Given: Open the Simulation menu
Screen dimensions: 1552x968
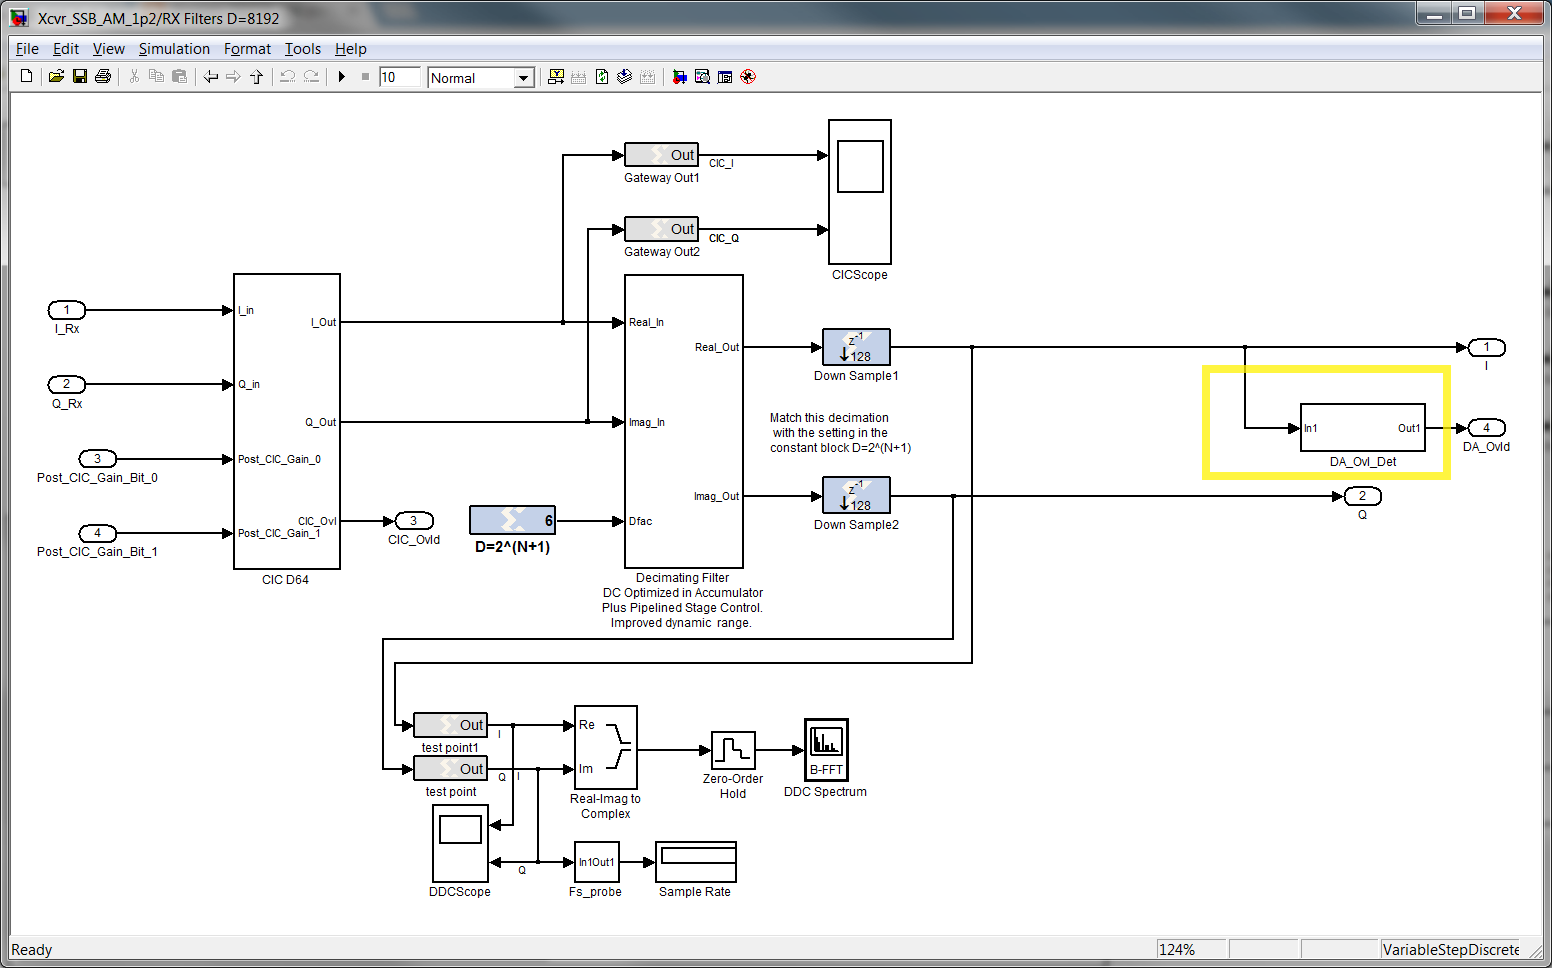Looking at the screenshot, I should 174,49.
